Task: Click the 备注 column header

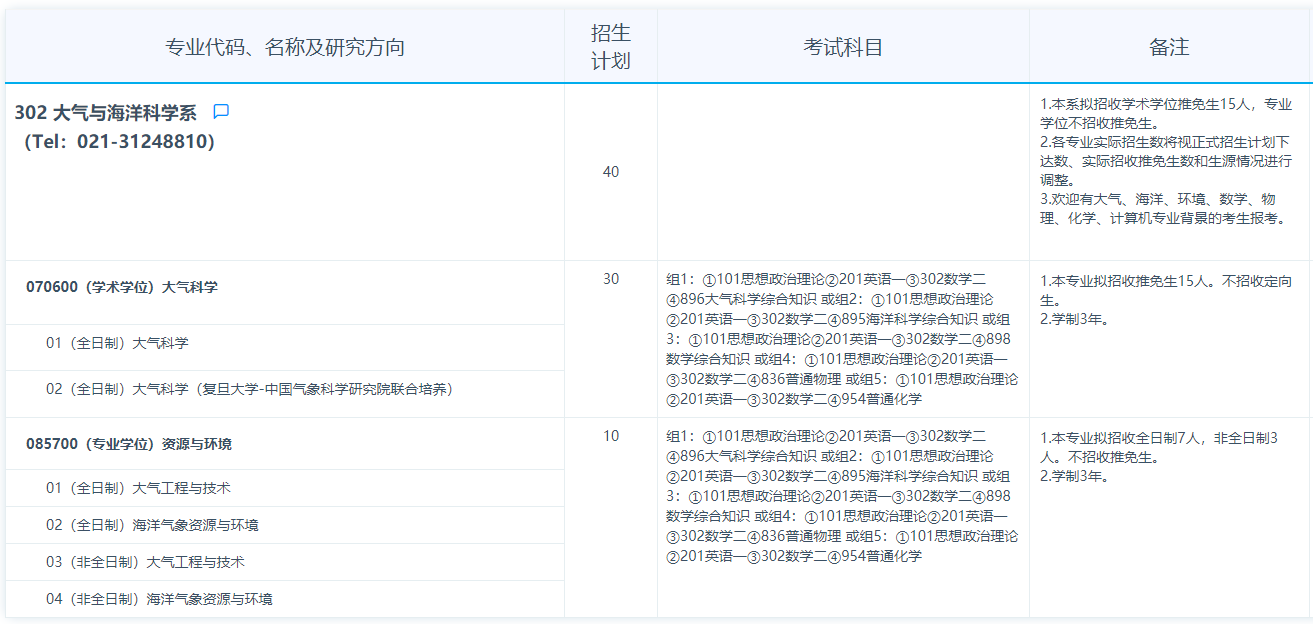Action: [1169, 47]
